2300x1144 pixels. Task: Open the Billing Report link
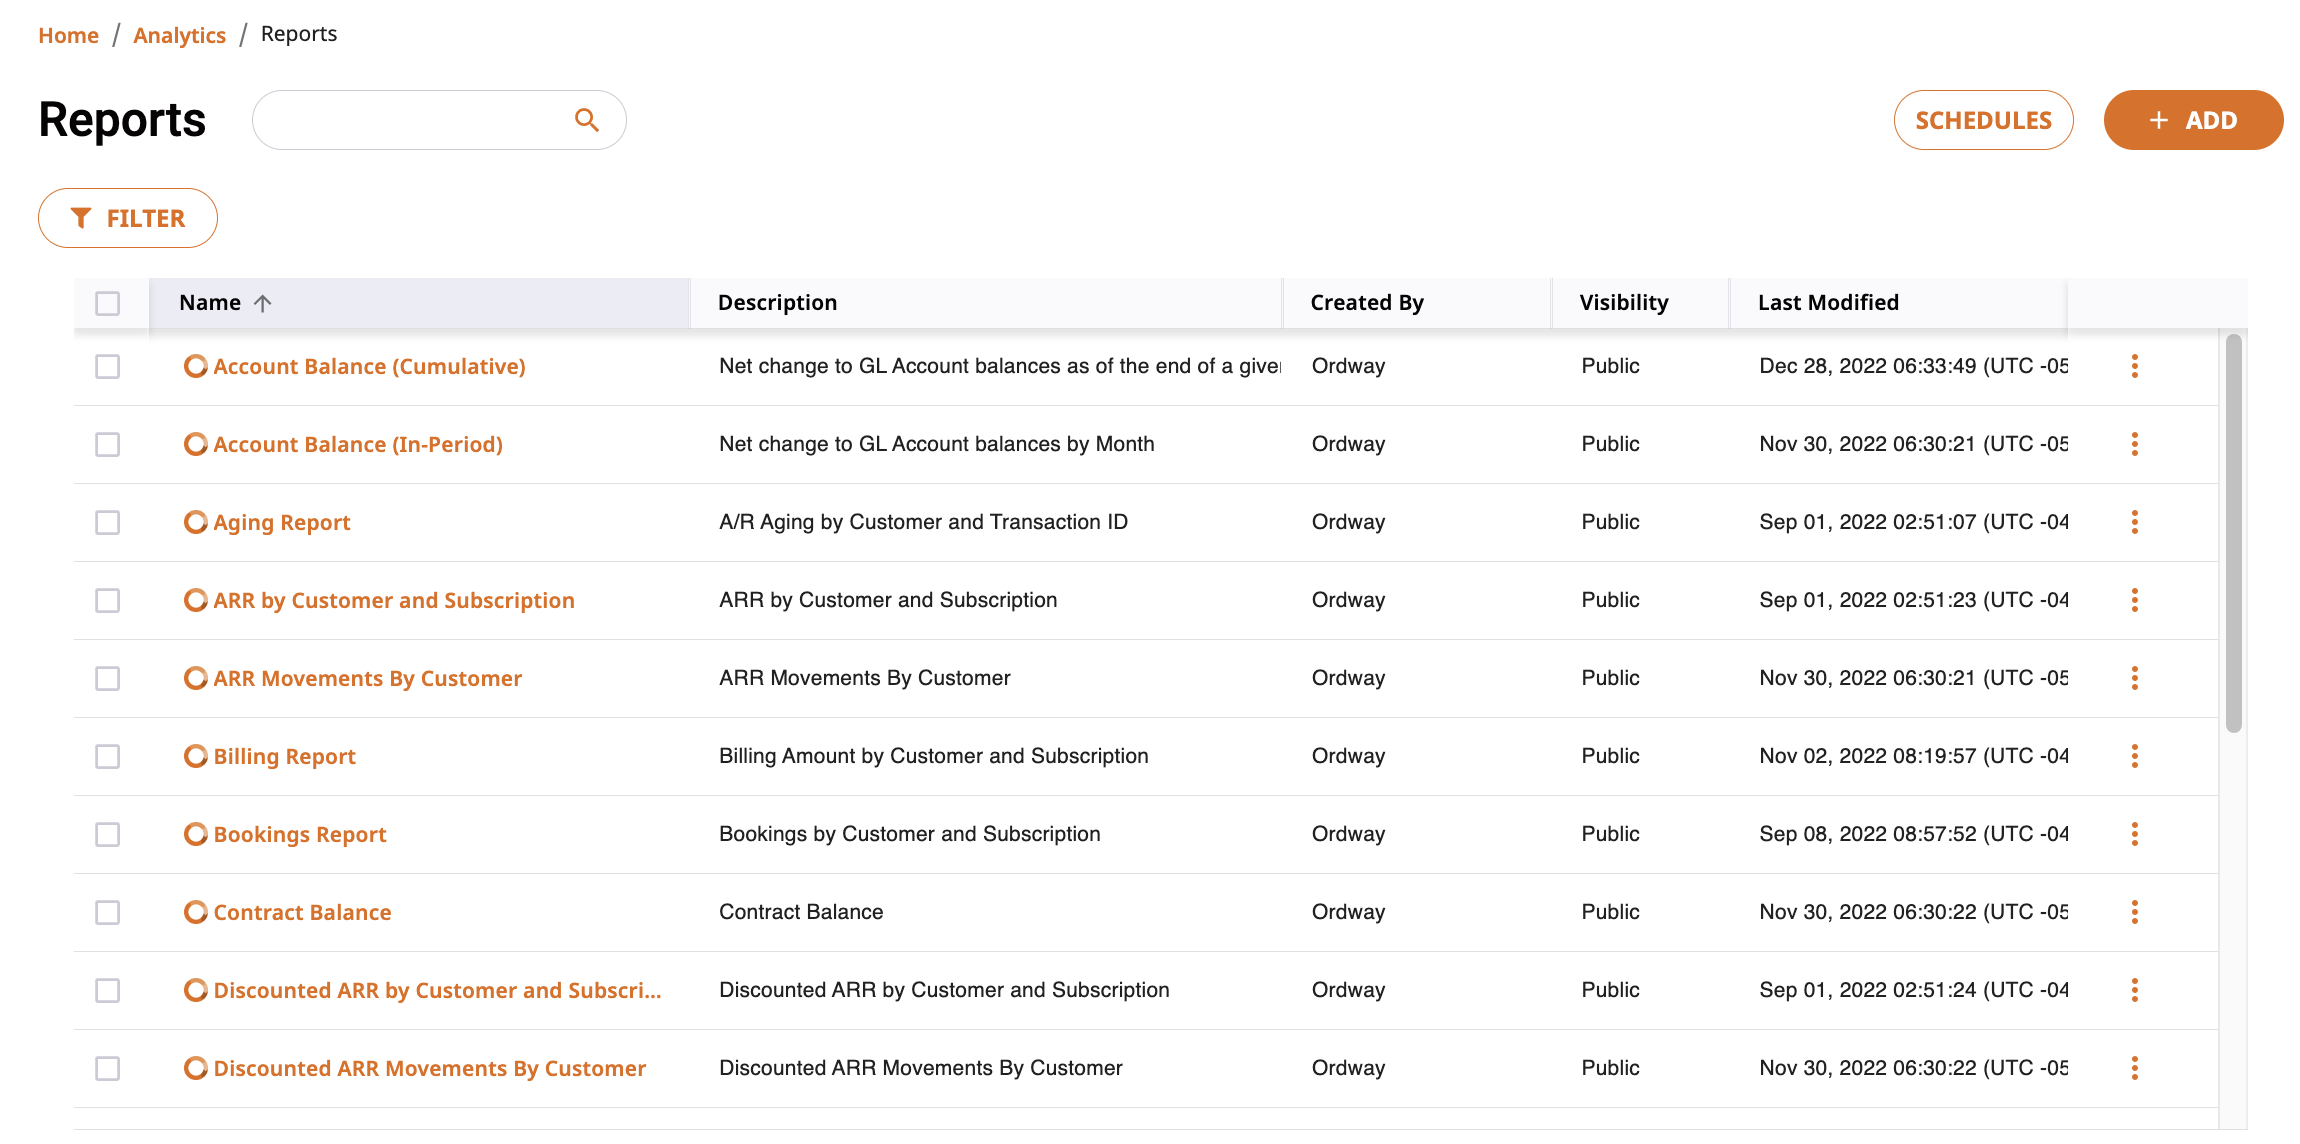pos(284,756)
